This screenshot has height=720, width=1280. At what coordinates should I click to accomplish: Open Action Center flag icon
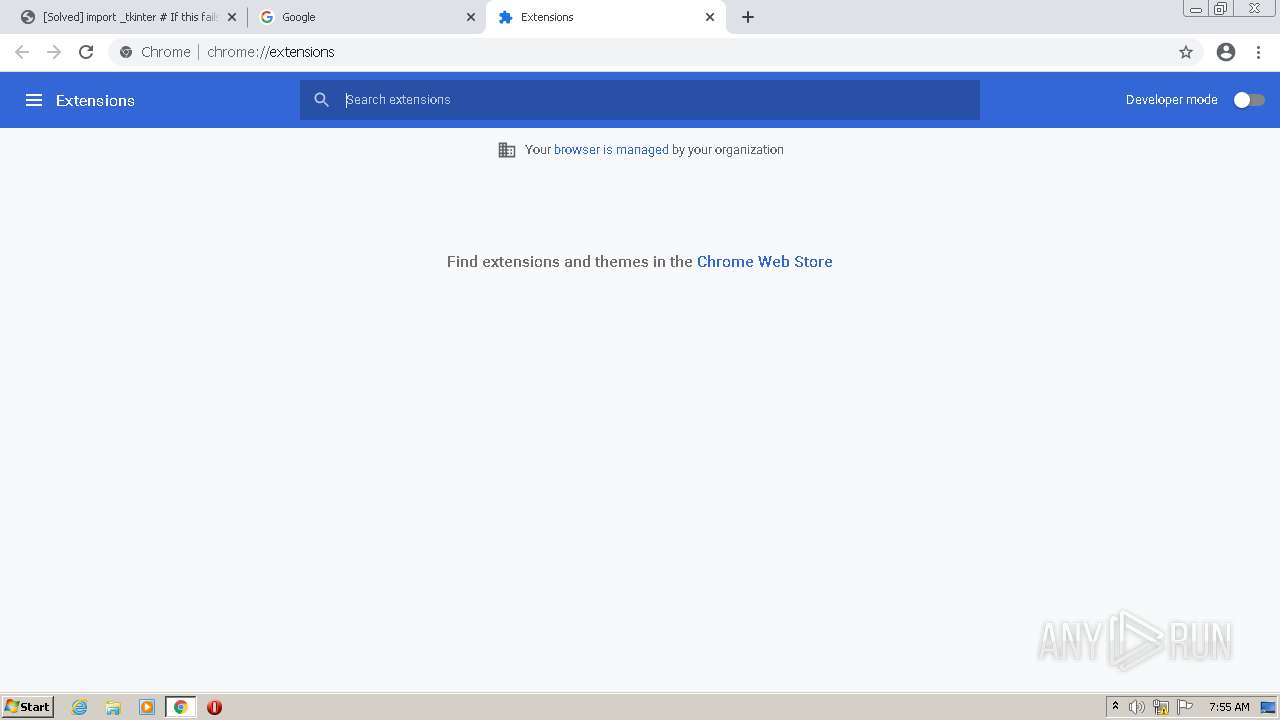click(x=1185, y=707)
